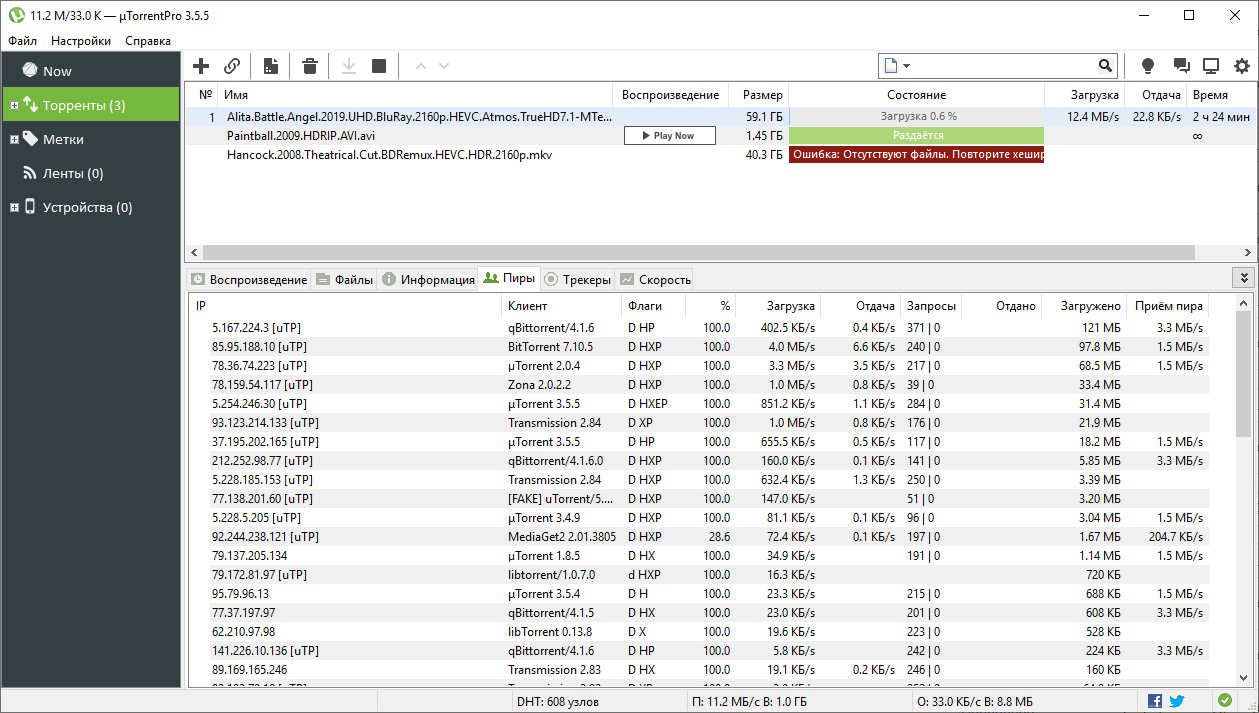Switch to the Трекеры tab
Image resolution: width=1259 pixels, height=713 pixels.
coord(576,279)
